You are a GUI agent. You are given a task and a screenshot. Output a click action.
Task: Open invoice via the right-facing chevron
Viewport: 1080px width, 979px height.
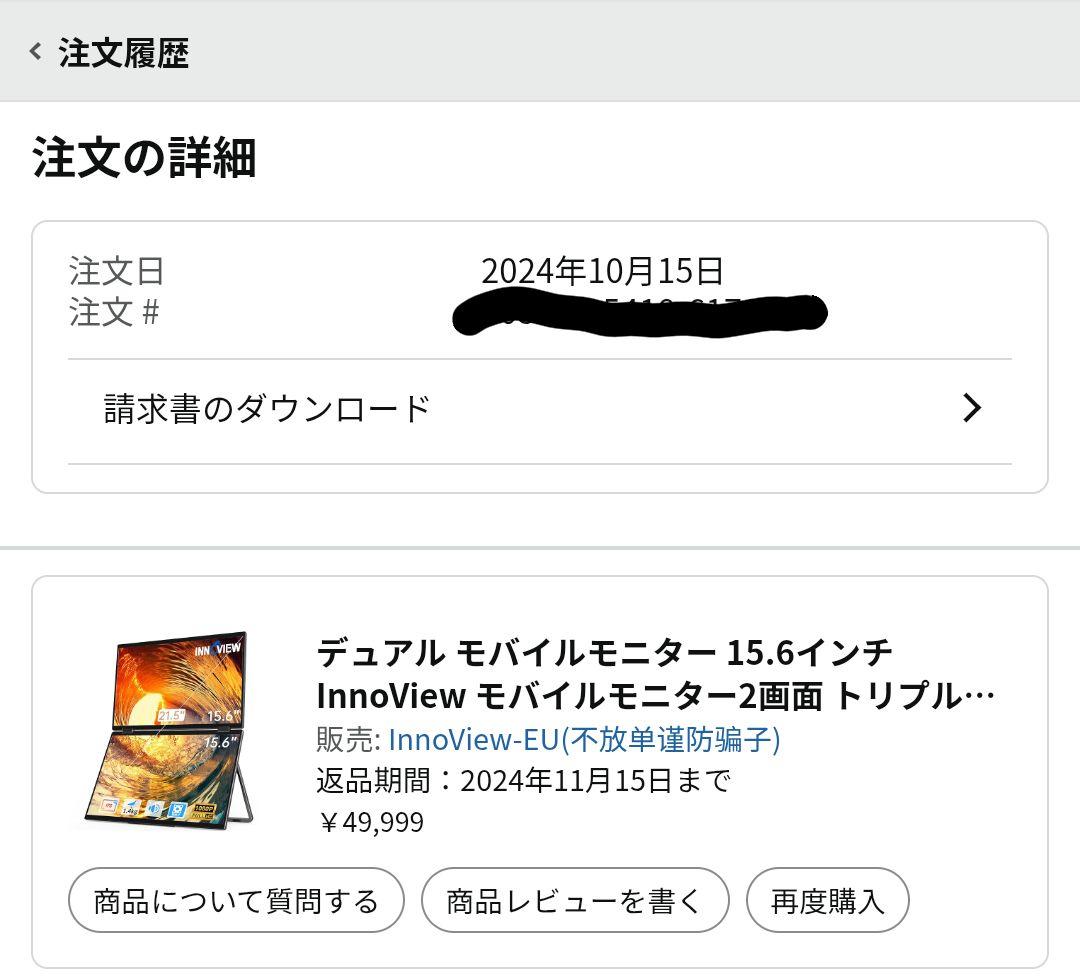969,407
